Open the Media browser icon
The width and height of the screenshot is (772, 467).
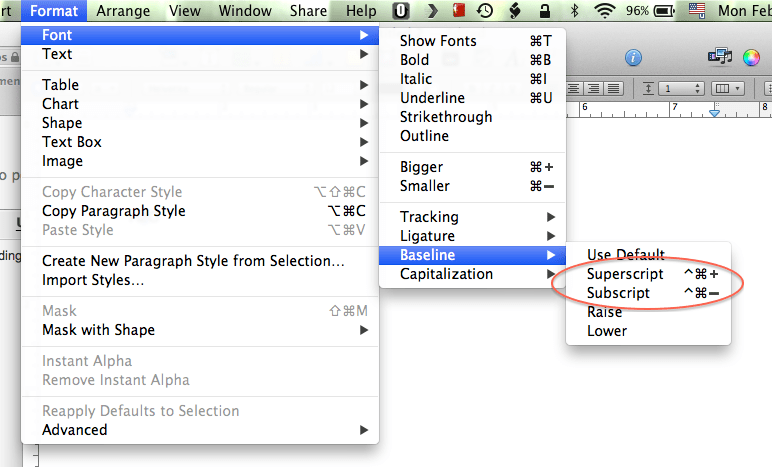click(719, 58)
